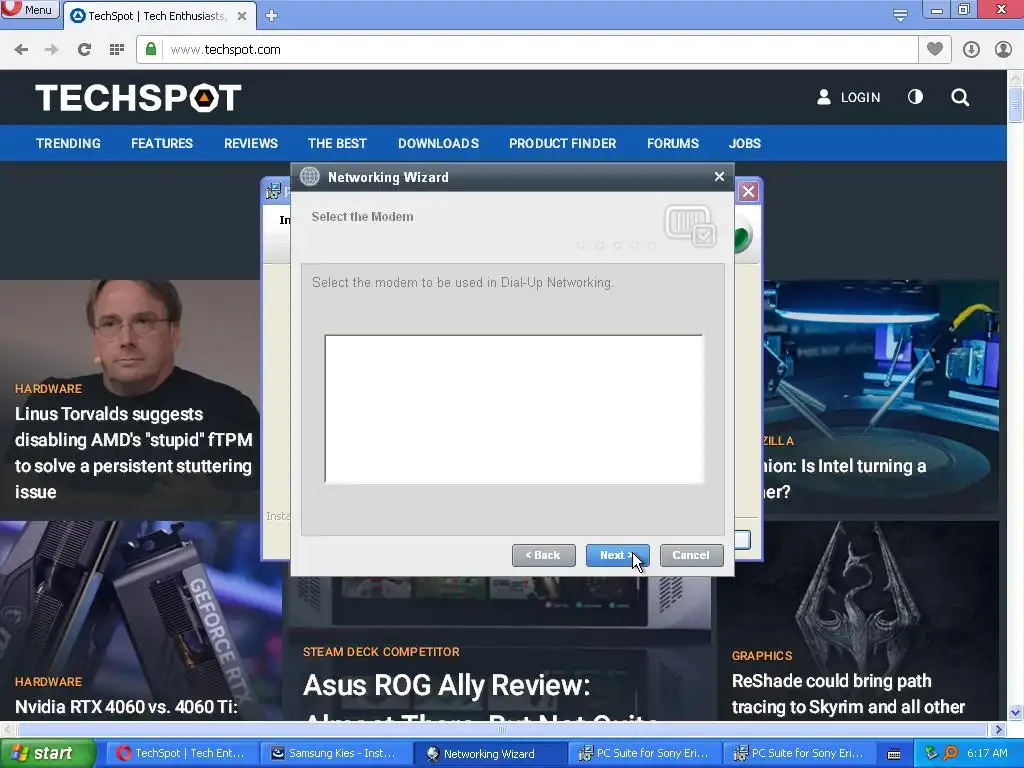Close the TechSpot browser tab

click(x=242, y=16)
